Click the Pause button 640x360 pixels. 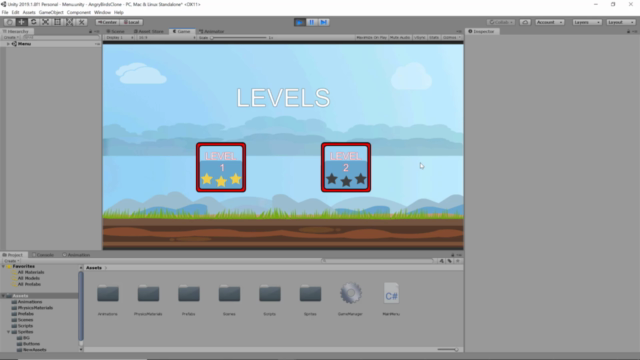312,22
